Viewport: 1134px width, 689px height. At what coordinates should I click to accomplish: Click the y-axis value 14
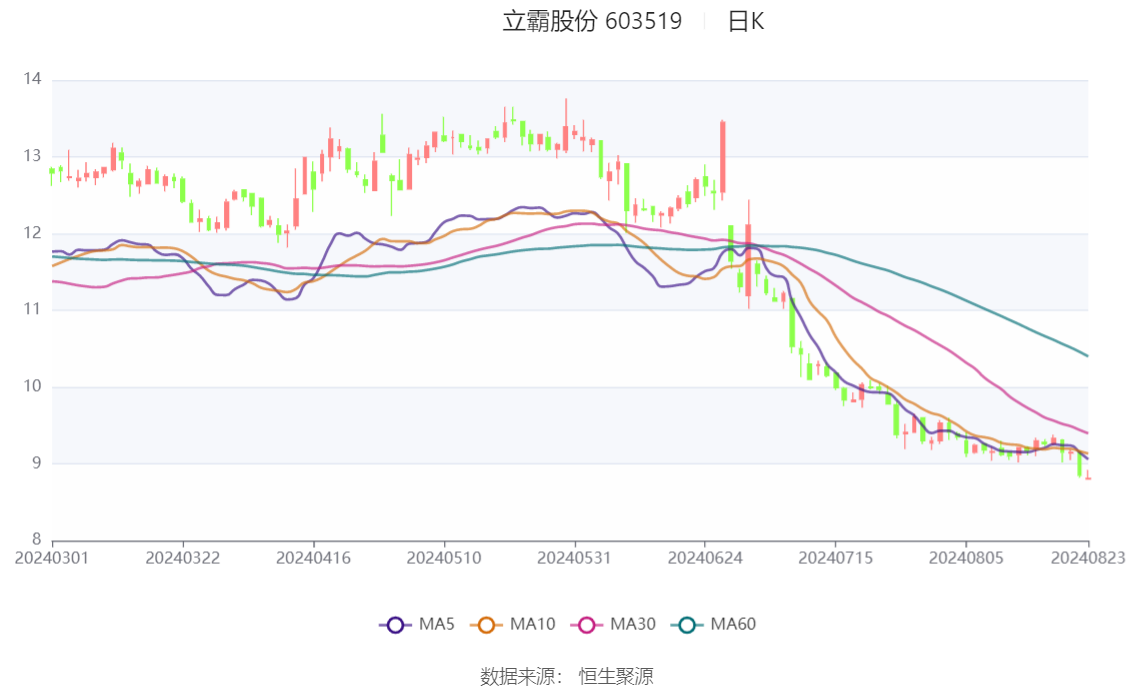coord(33,79)
